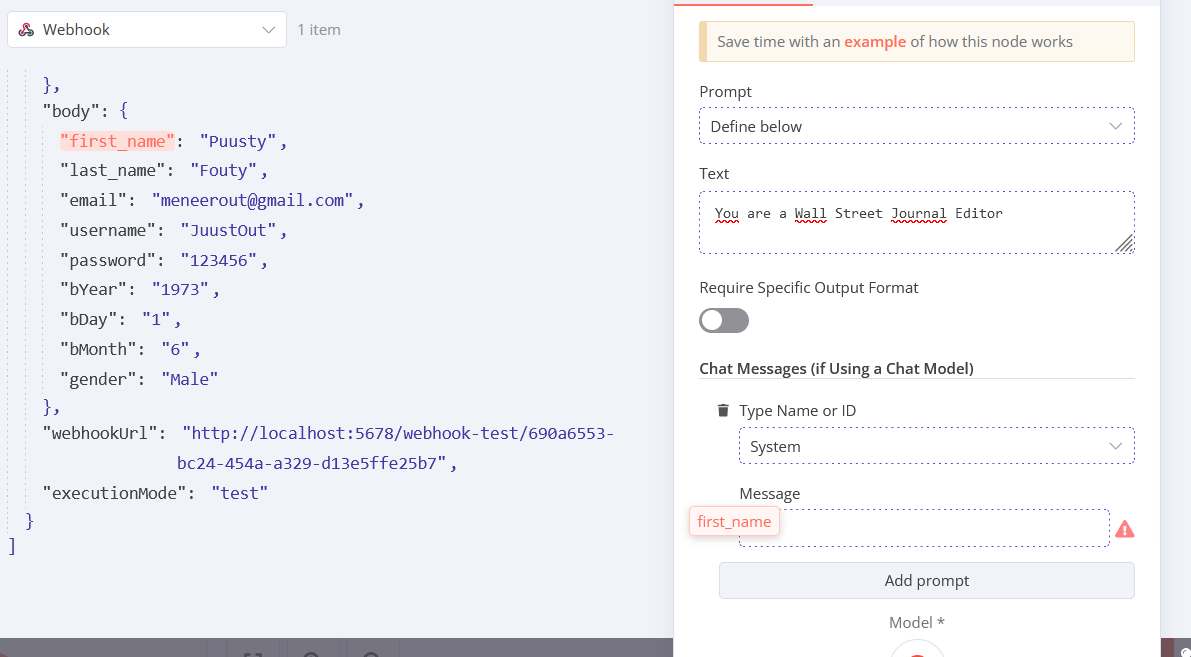1191x657 pixels.
Task: Click the 'Type Name or ID' label
Action: 798,410
